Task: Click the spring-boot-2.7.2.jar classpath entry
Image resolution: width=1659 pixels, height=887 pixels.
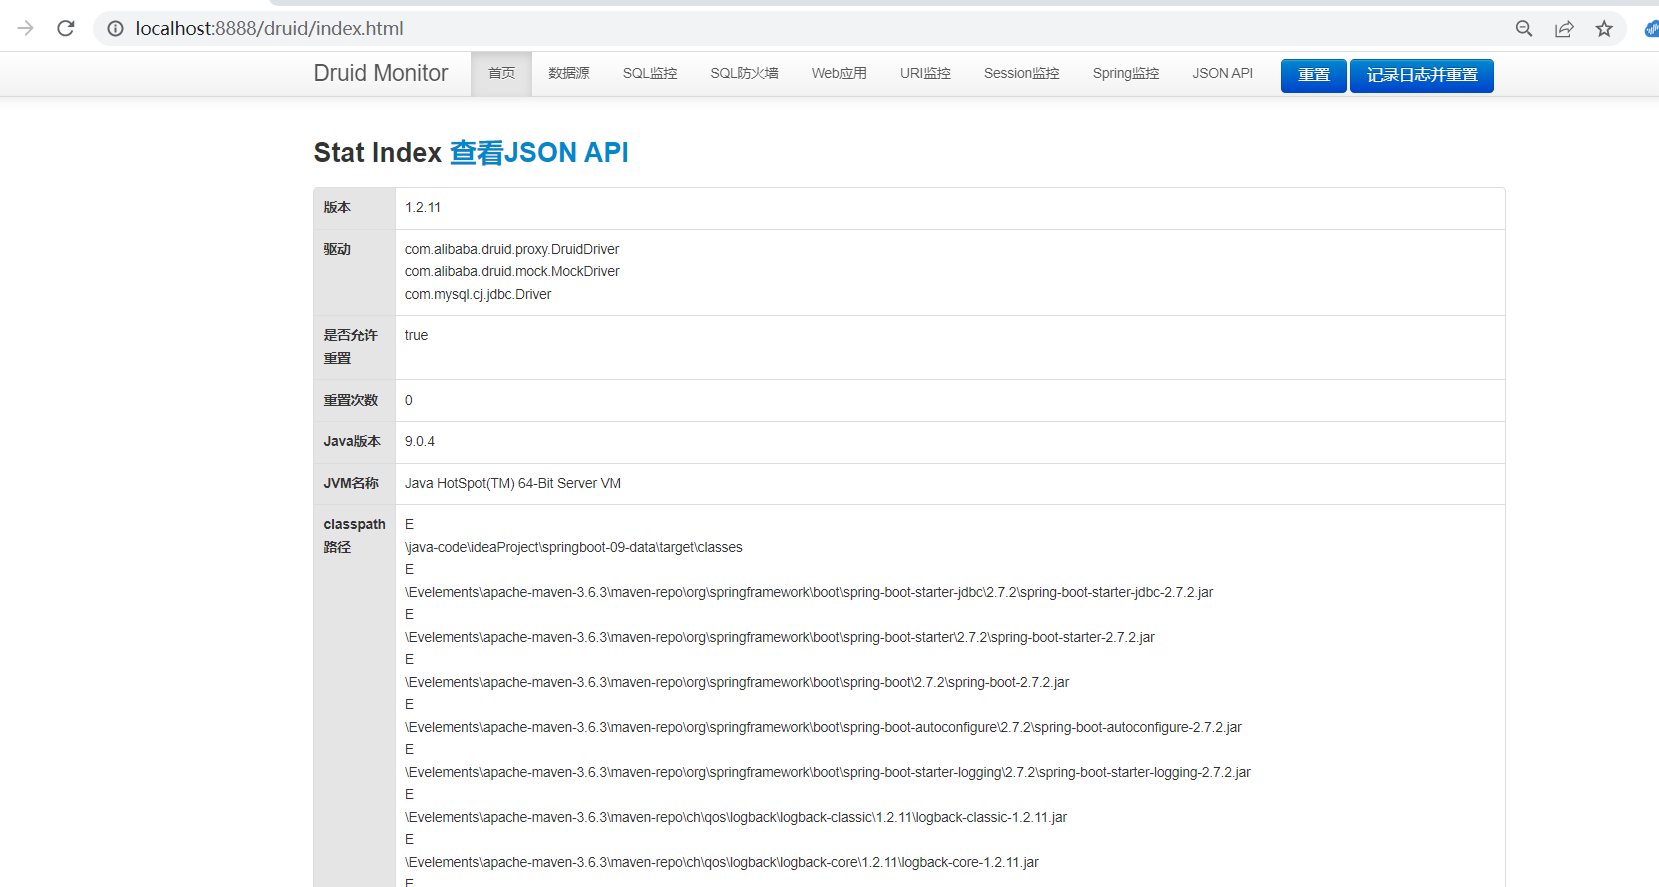Action: [737, 682]
